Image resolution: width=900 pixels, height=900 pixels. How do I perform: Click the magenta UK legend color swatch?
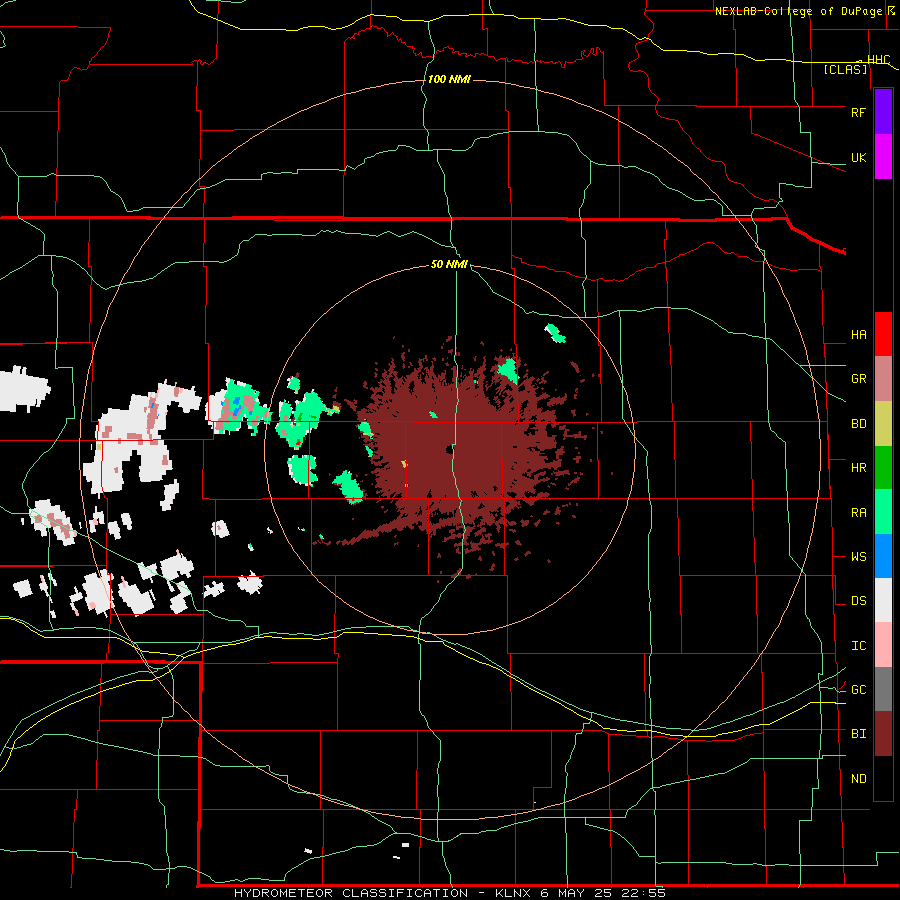[883, 157]
